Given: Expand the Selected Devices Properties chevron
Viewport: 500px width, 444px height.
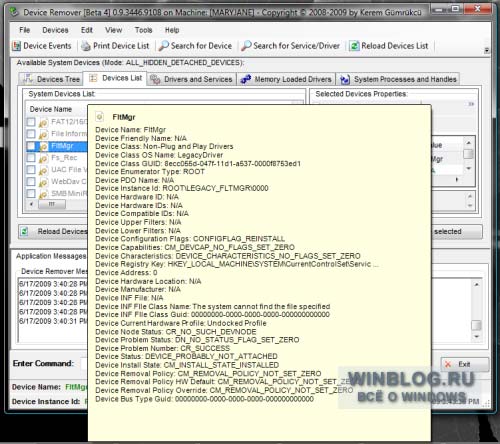Looking at the screenshot, I should point(471,104).
